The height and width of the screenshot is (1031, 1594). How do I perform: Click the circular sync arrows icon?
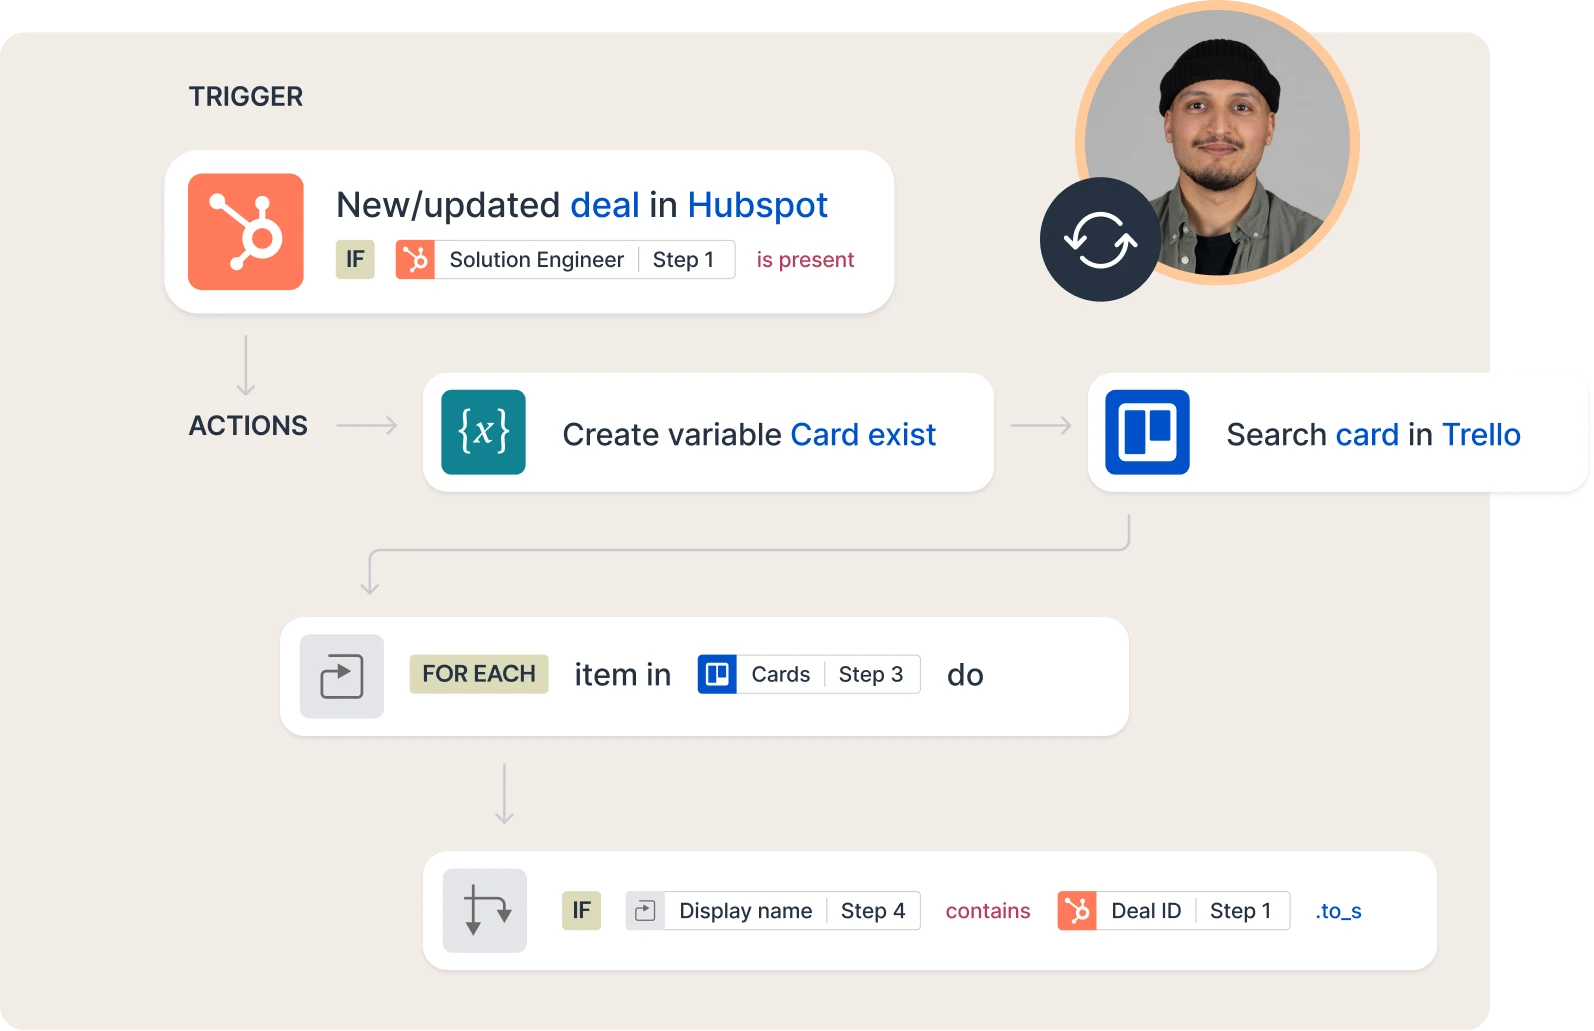click(1100, 239)
